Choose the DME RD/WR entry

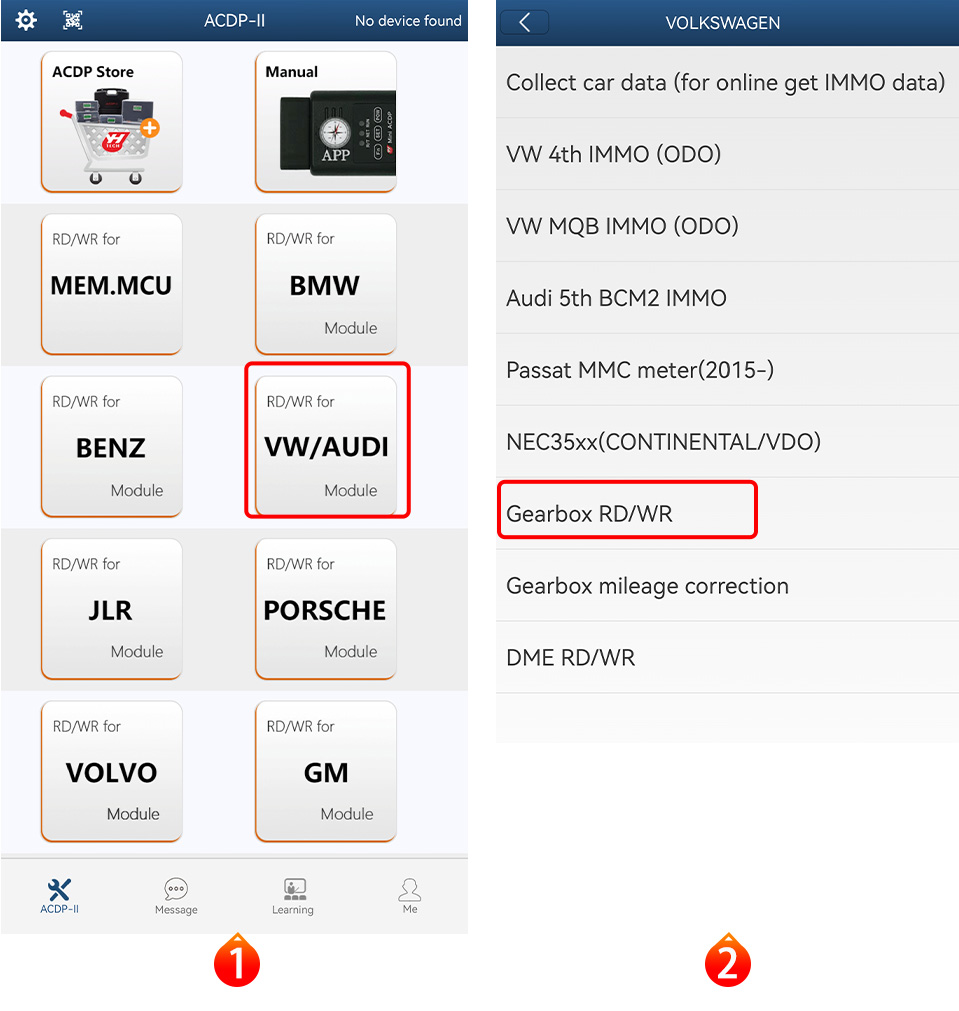pyautogui.click(x=727, y=658)
